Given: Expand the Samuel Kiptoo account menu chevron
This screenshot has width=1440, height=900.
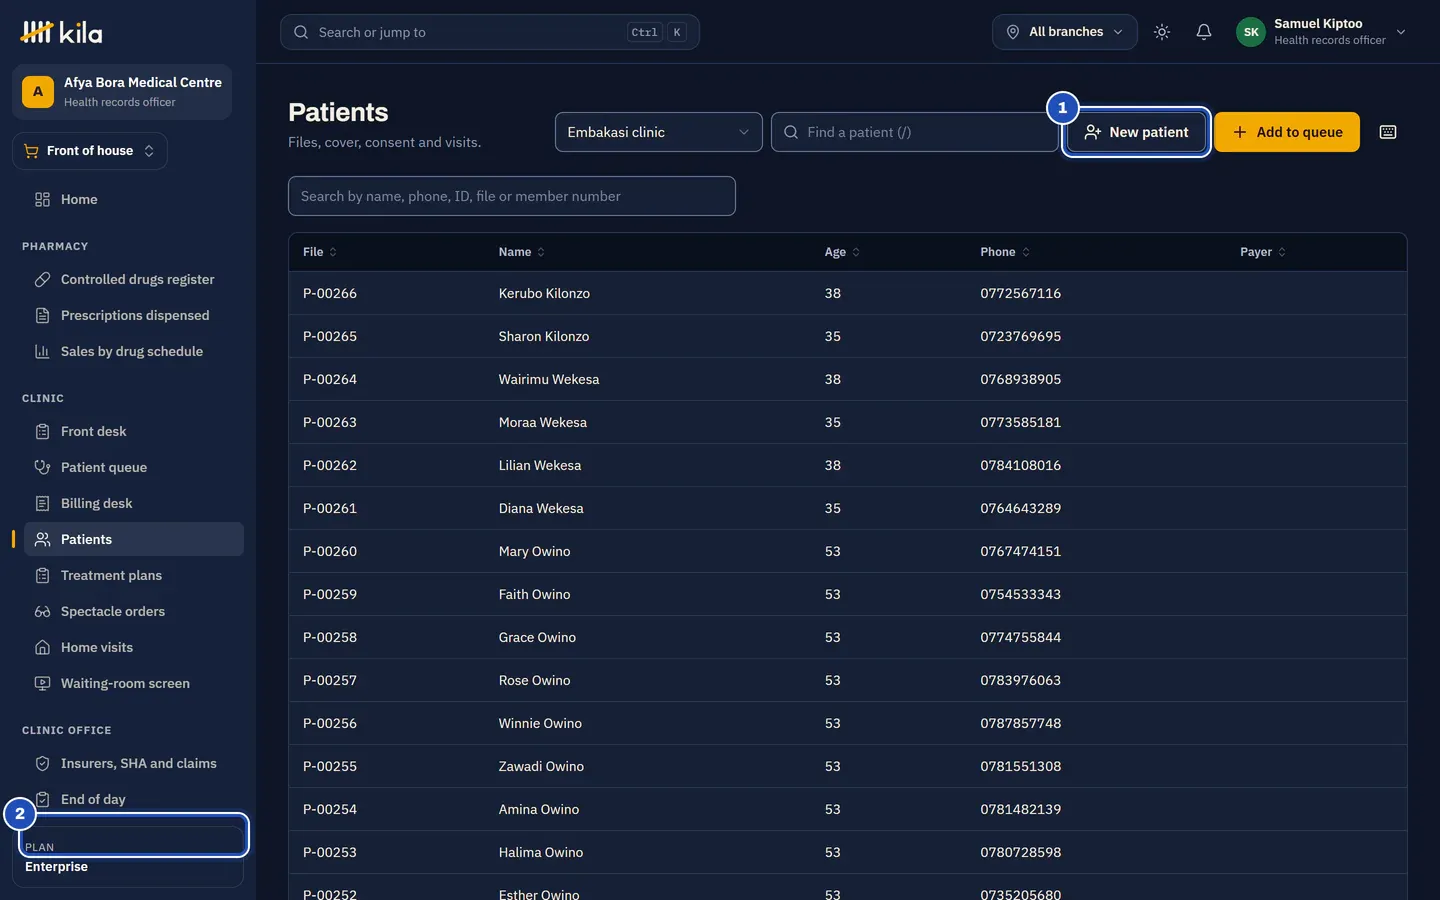Looking at the screenshot, I should 1401,32.
